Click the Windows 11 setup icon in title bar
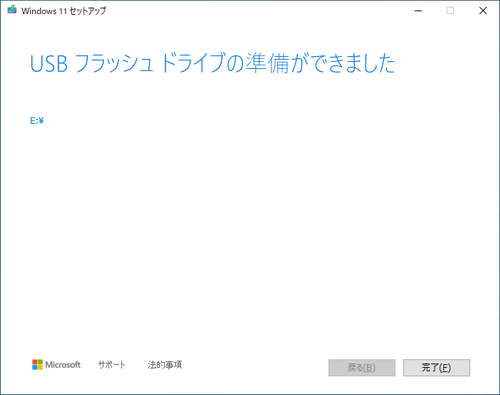 click(x=12, y=10)
